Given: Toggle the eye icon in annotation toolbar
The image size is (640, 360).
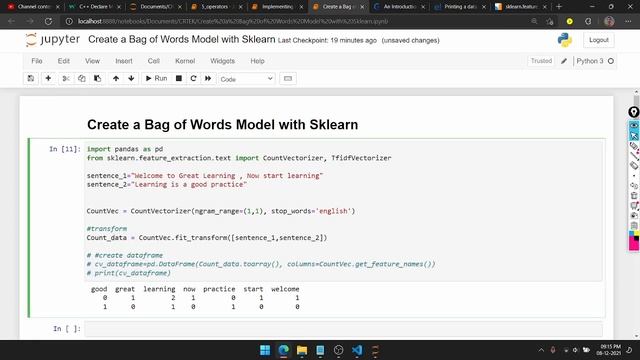Looking at the screenshot, I should coord(633,125).
